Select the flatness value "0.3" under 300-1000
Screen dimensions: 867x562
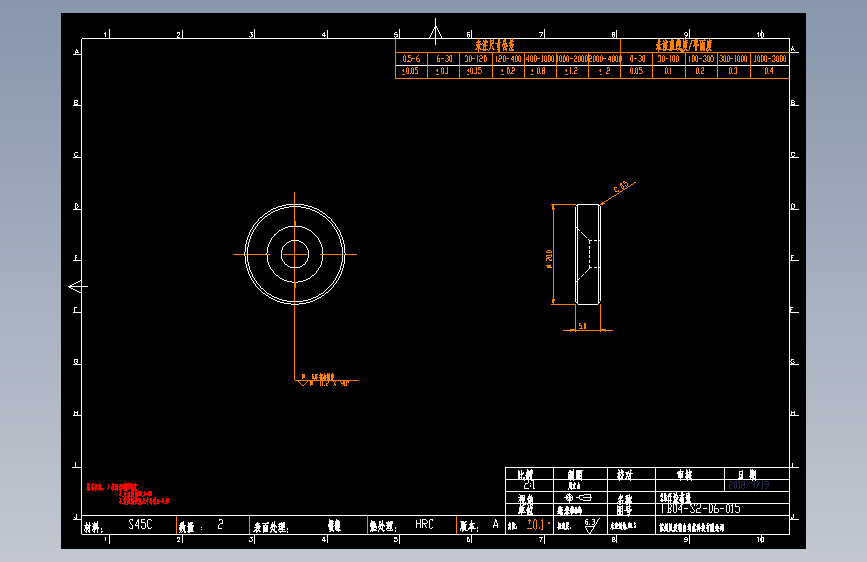[x=733, y=71]
